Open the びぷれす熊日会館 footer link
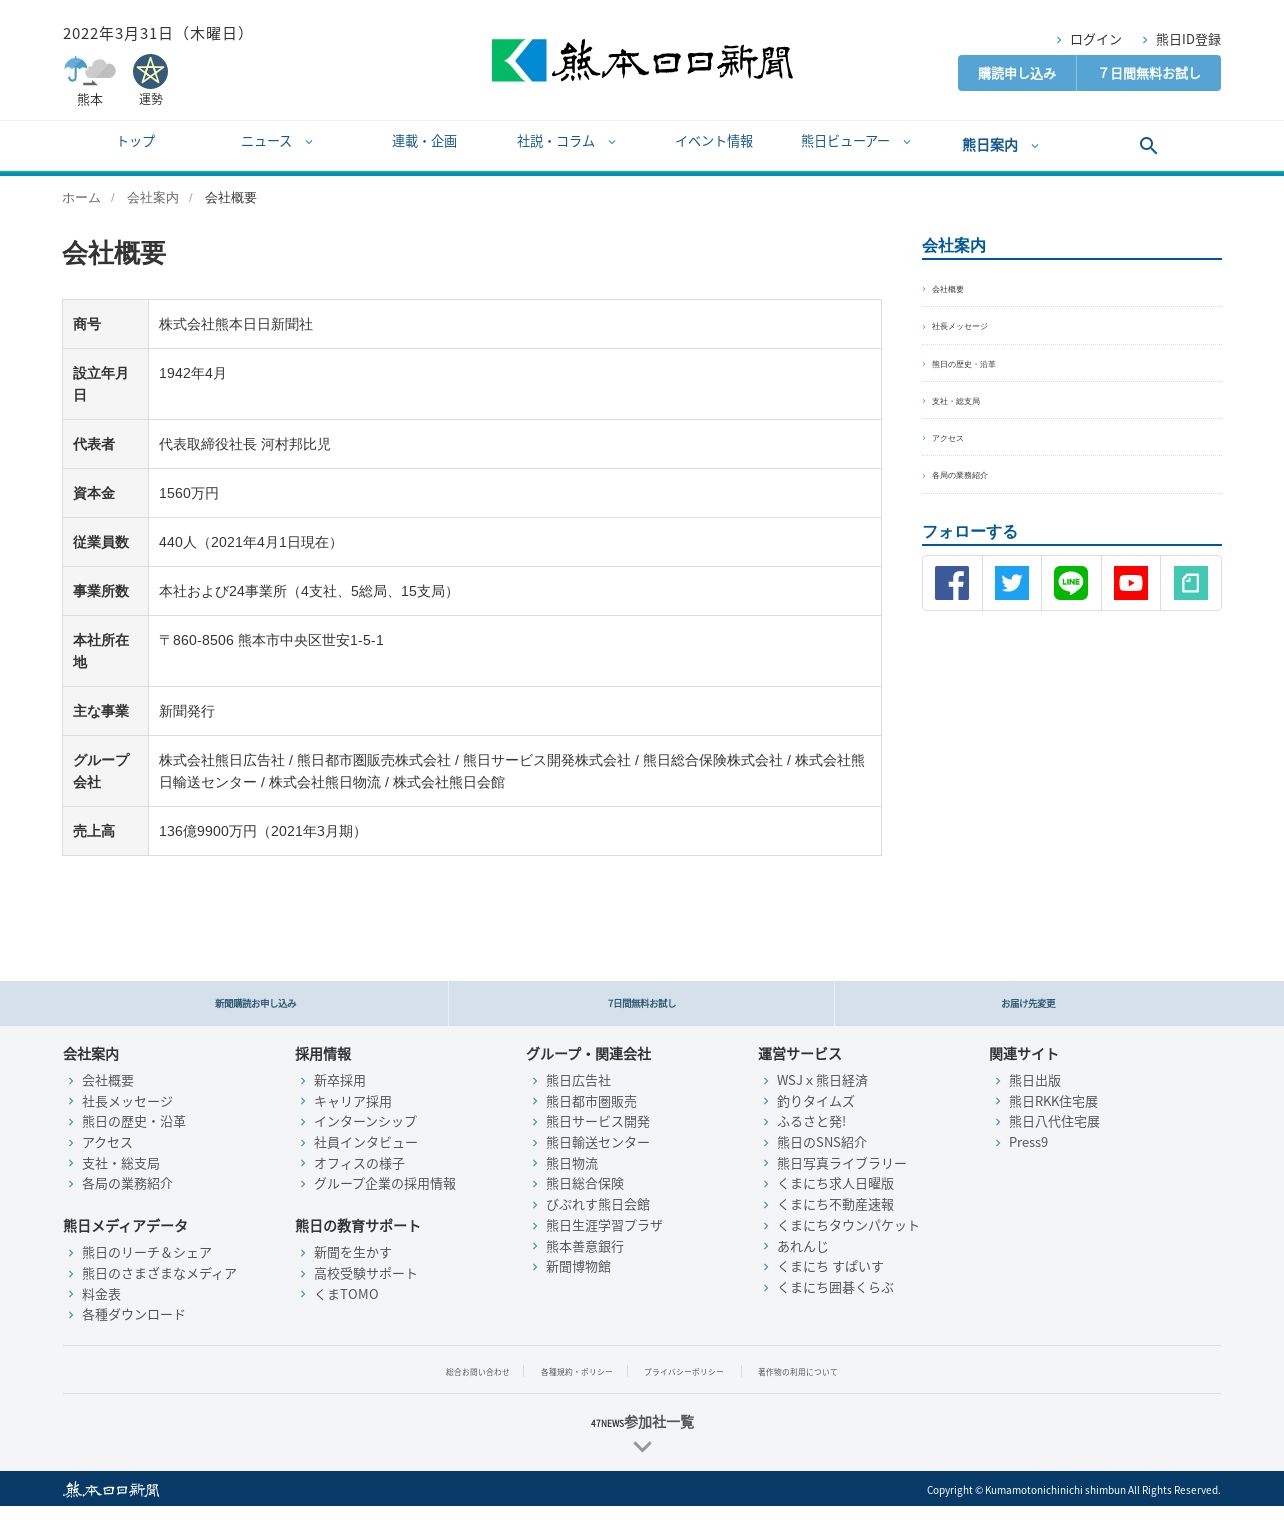 coord(598,1205)
